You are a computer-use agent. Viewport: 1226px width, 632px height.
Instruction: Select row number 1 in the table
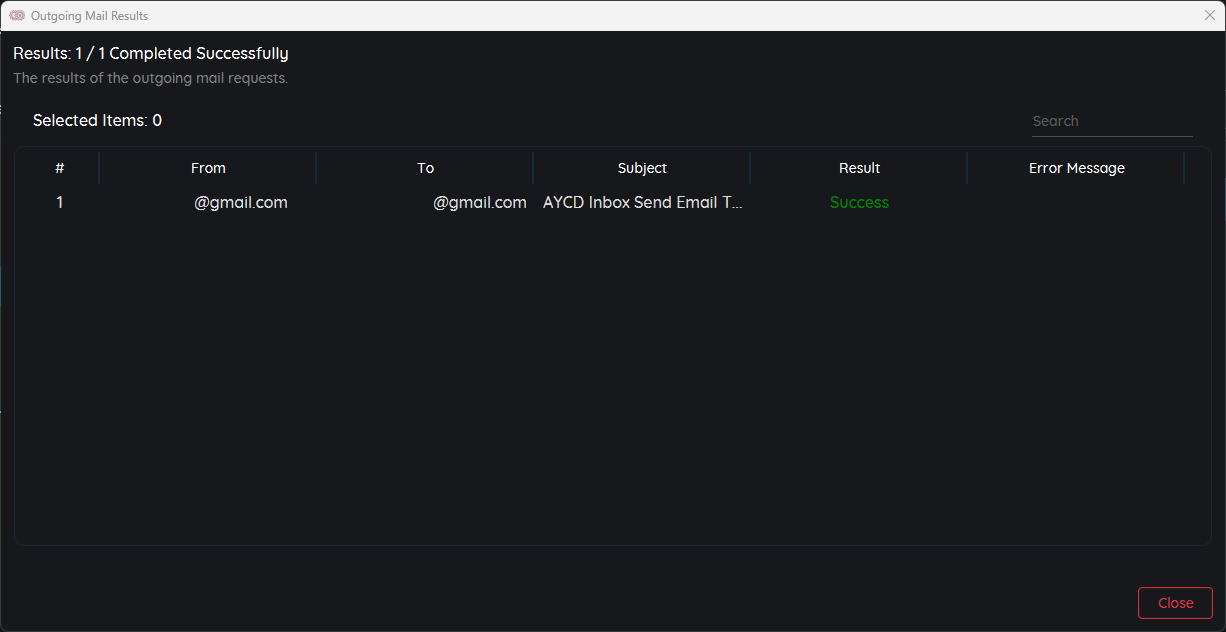[x=59, y=202]
